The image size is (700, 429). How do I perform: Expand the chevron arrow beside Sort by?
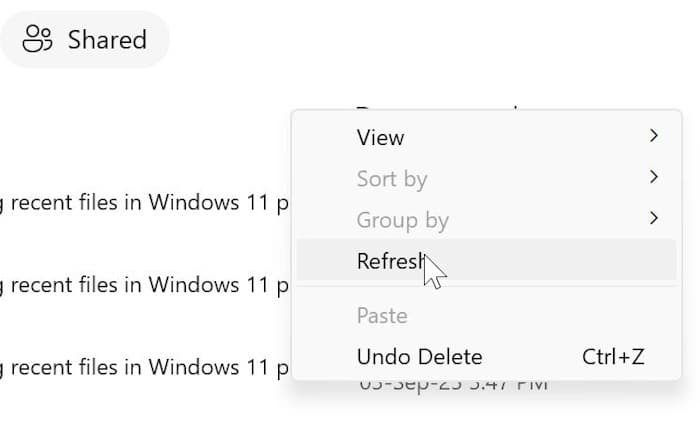[654, 178]
